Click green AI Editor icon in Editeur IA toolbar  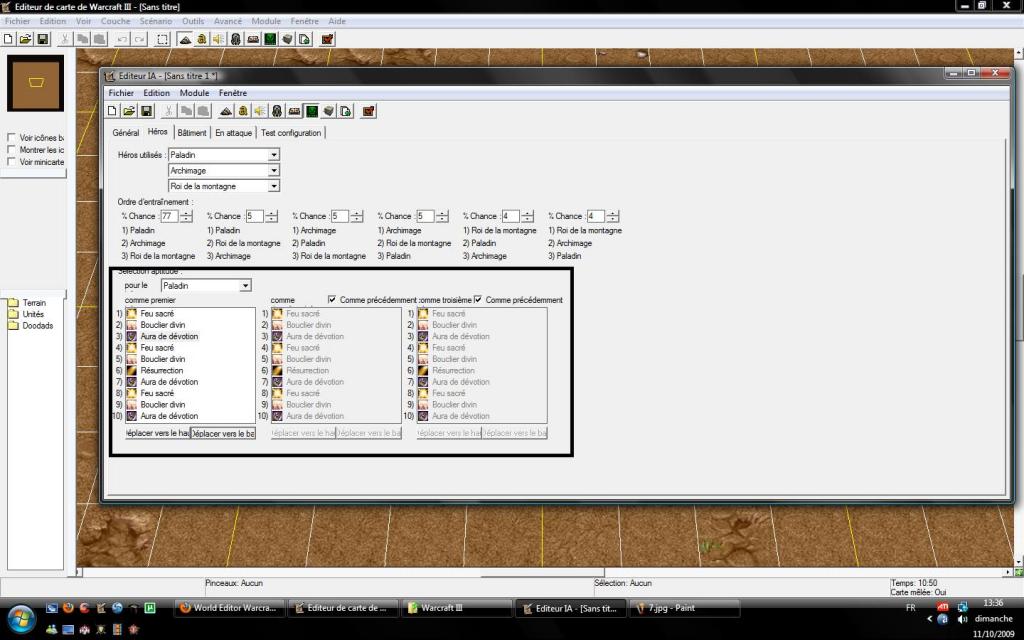[x=312, y=111]
